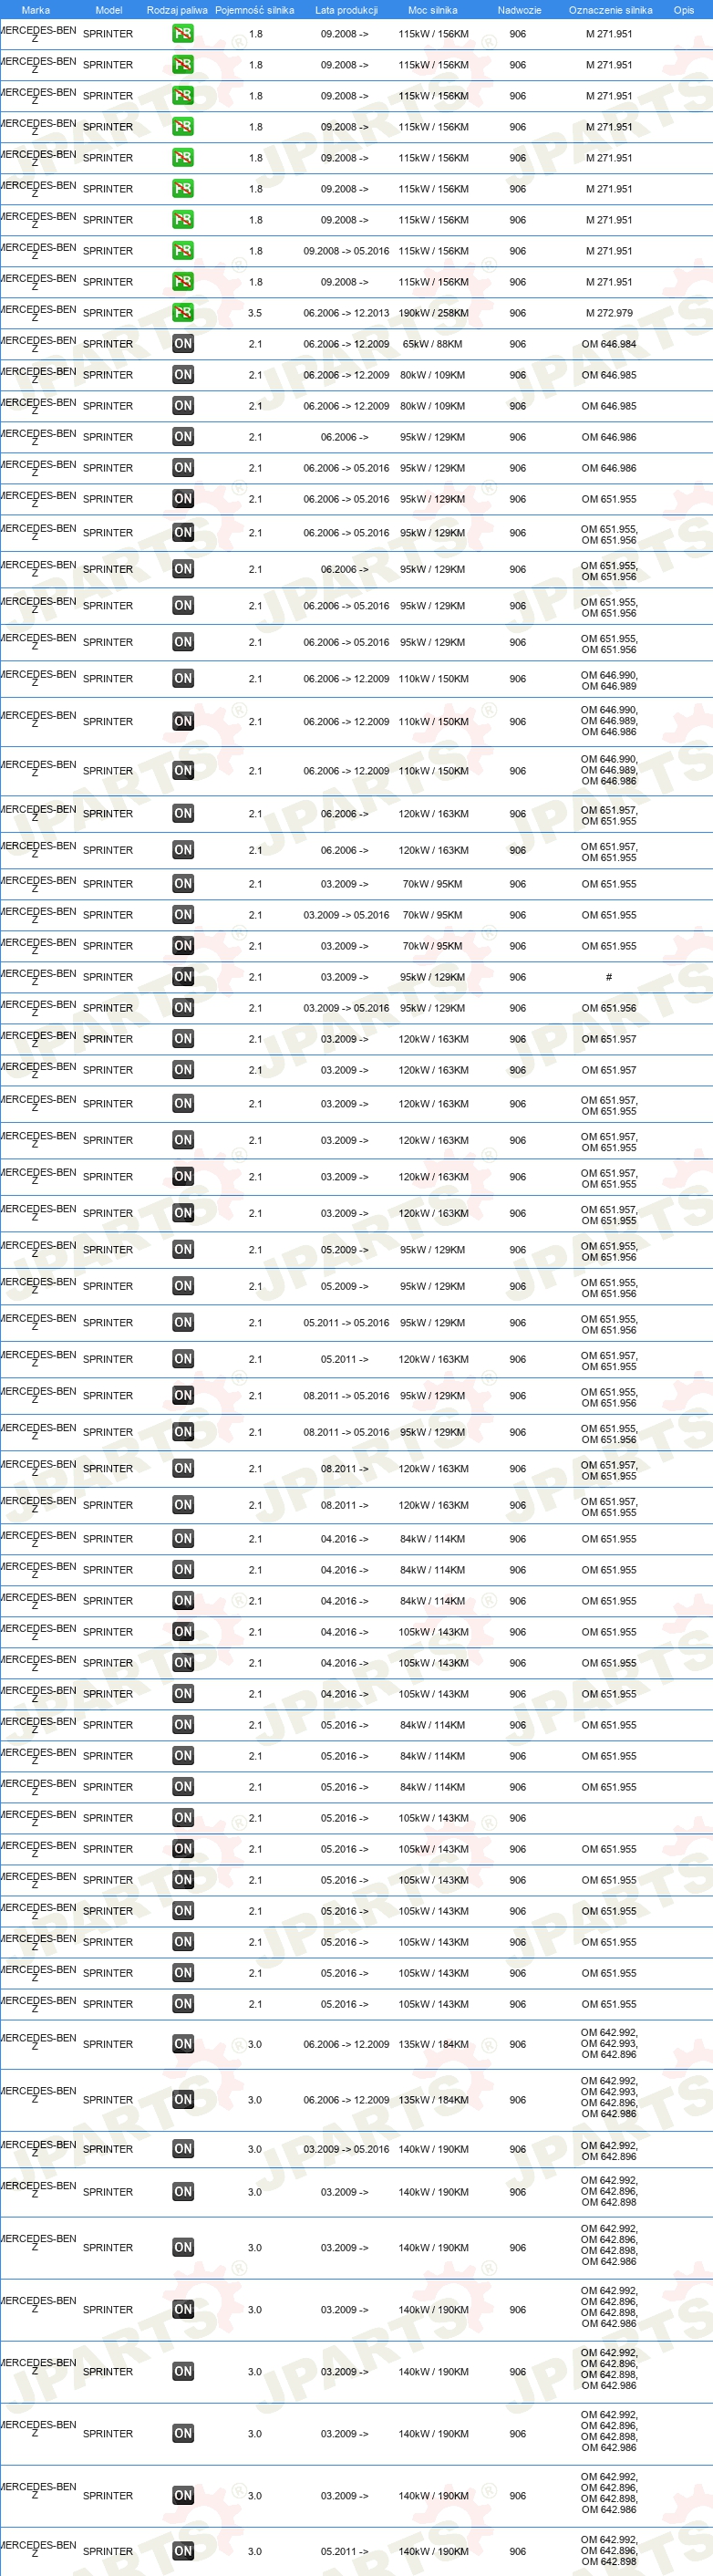
Task: Click ON icon in 05.2011 -> 140kW / 190KM row
Action: point(183,2551)
